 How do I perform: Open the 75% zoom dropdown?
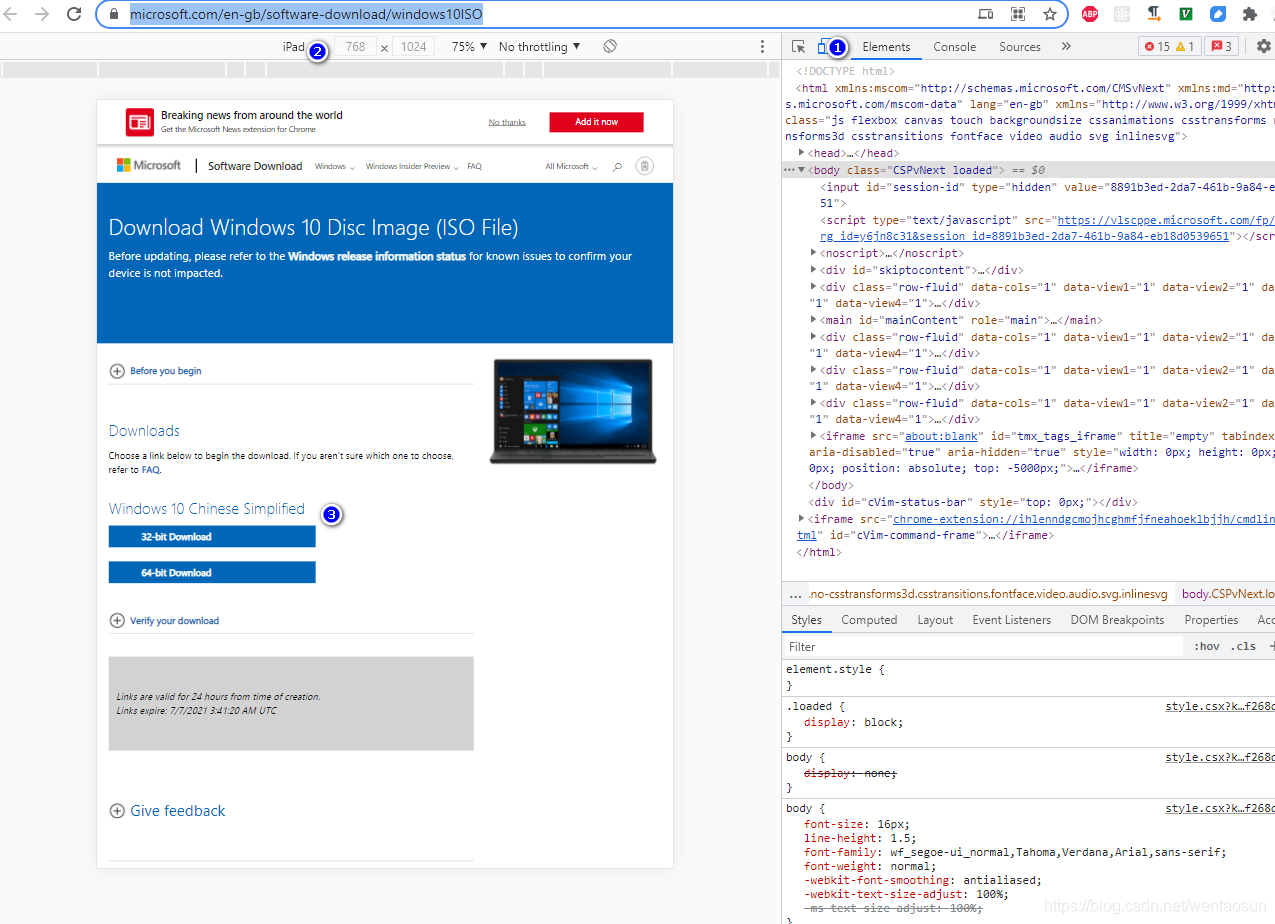coord(469,46)
